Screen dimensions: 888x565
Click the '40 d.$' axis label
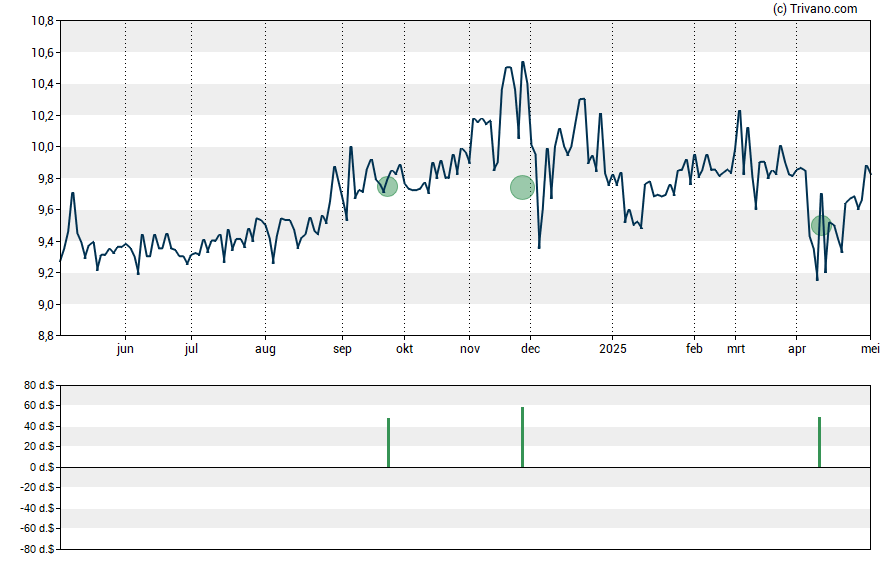point(39,426)
